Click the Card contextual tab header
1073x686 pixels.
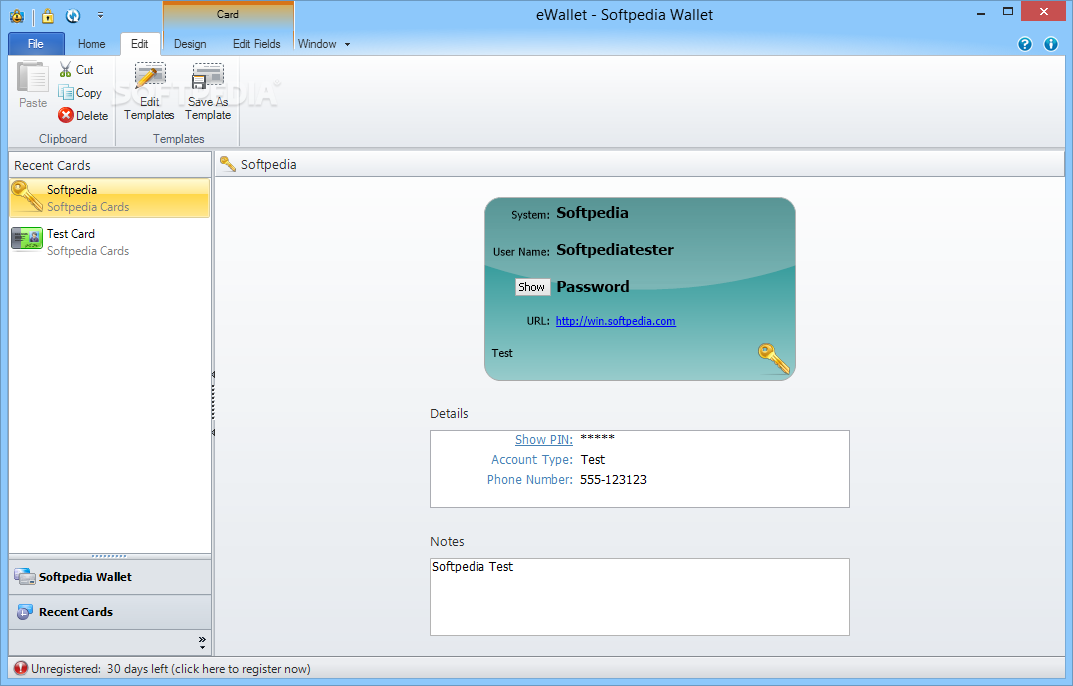click(228, 14)
